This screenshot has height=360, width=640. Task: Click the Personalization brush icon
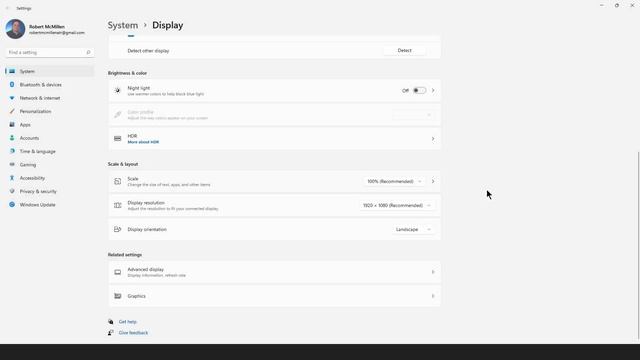(x=12, y=111)
